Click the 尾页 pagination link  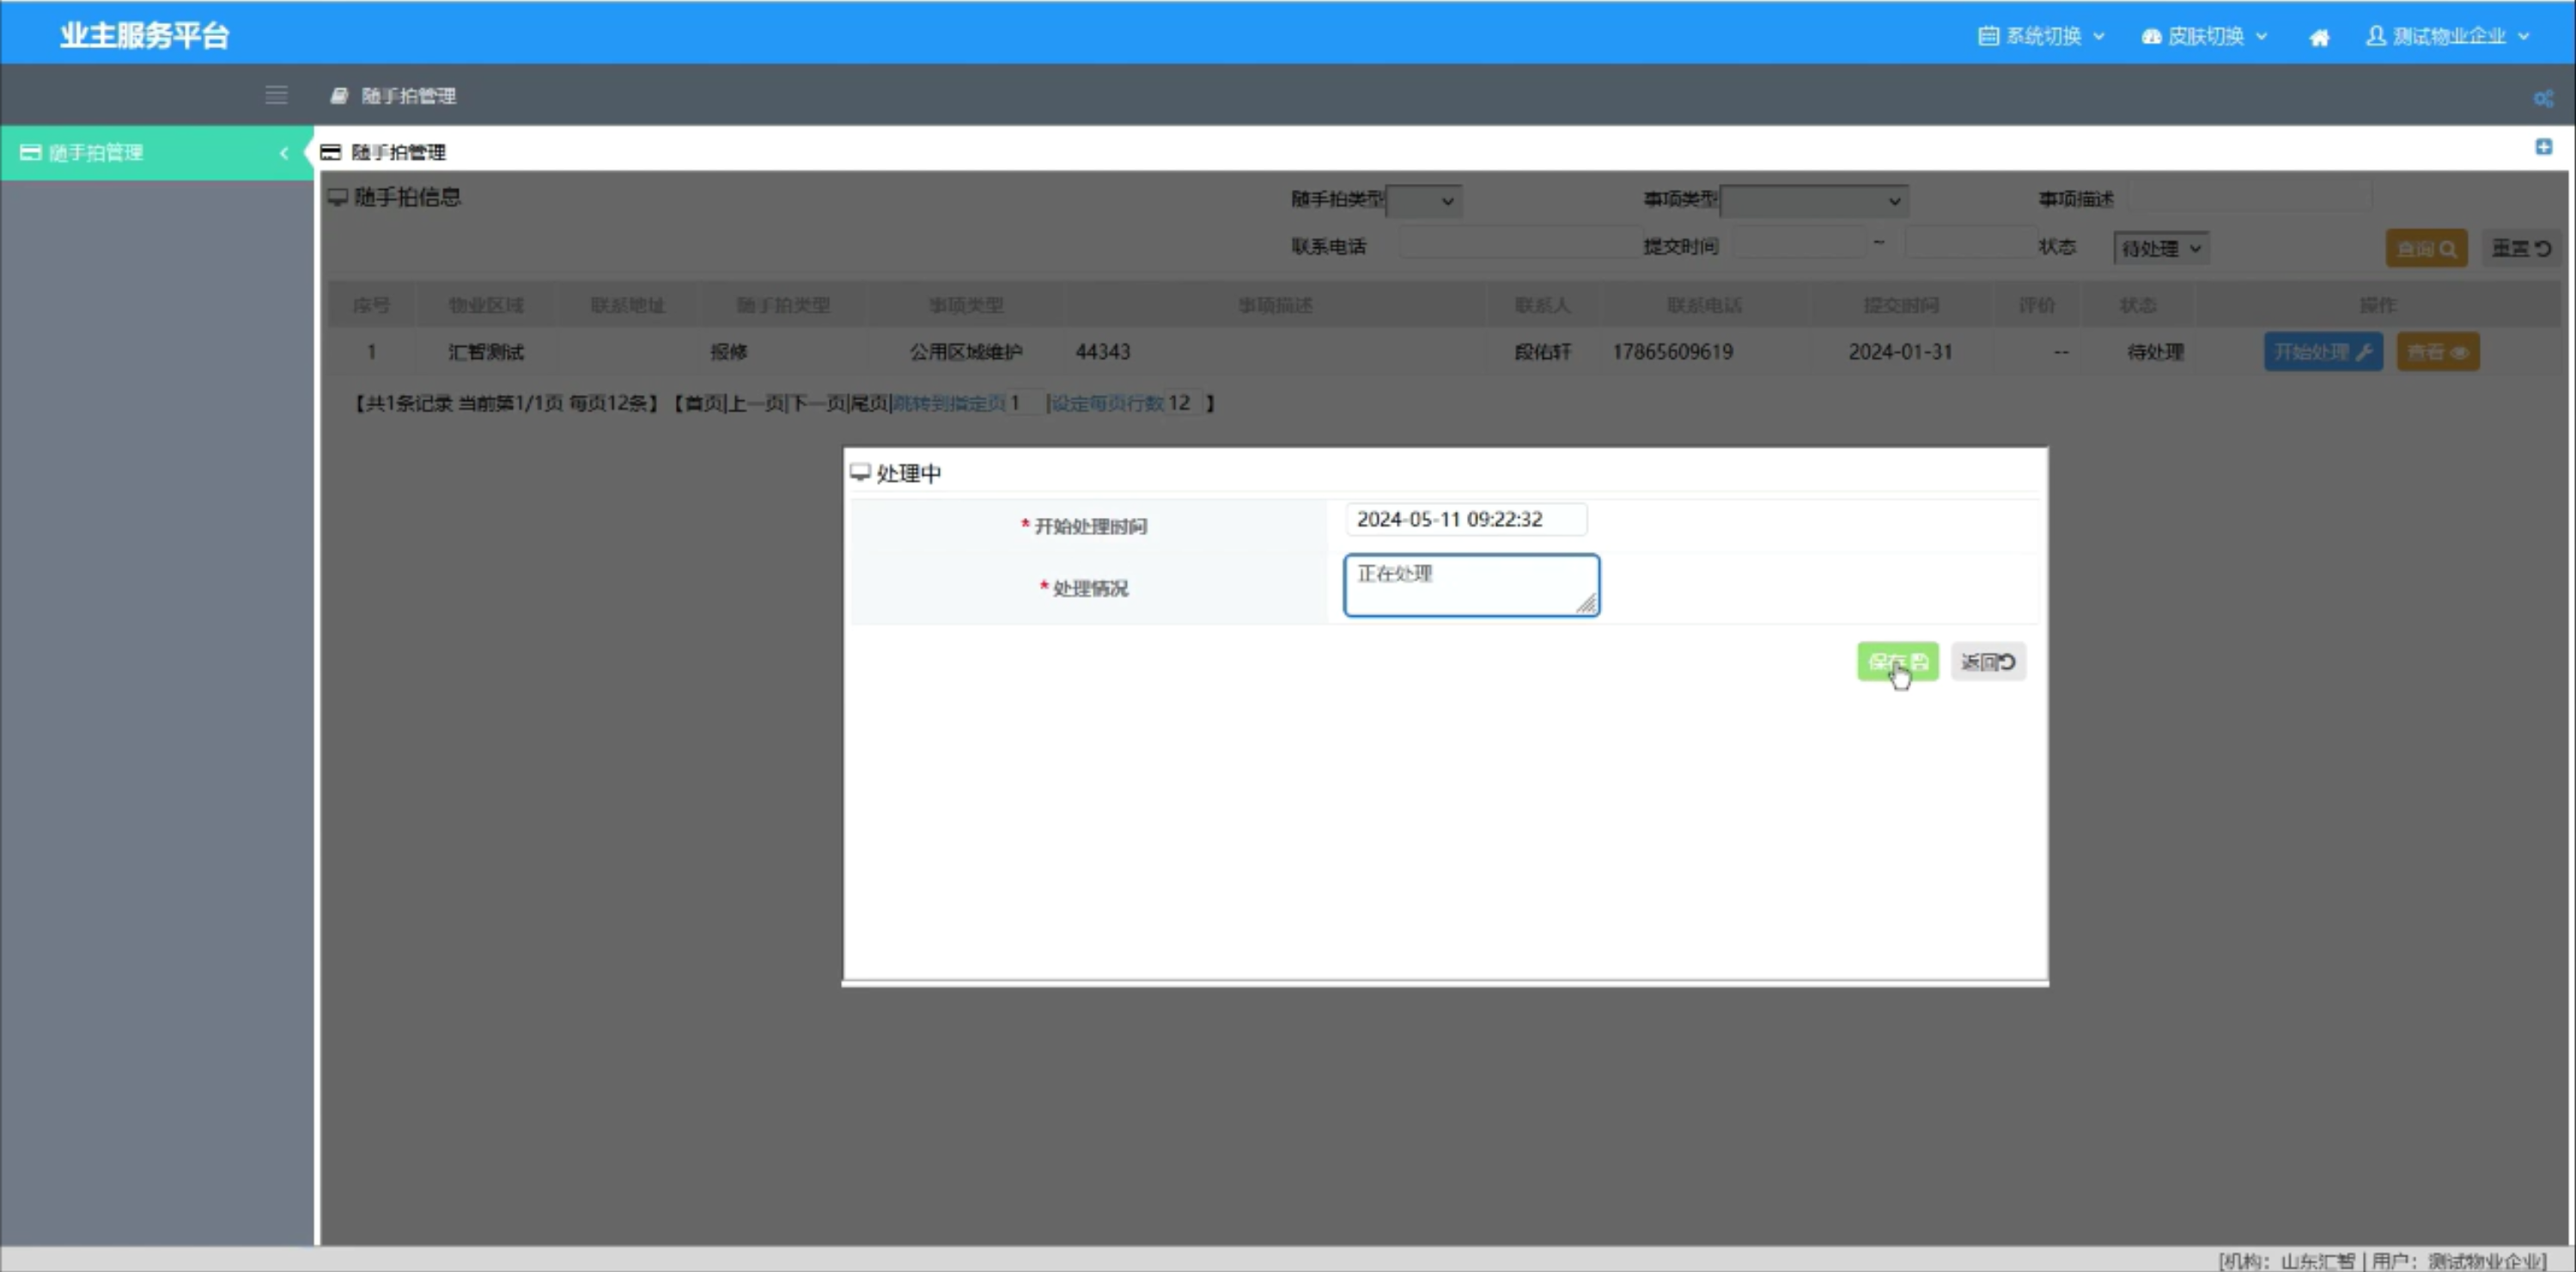pyautogui.click(x=868, y=403)
